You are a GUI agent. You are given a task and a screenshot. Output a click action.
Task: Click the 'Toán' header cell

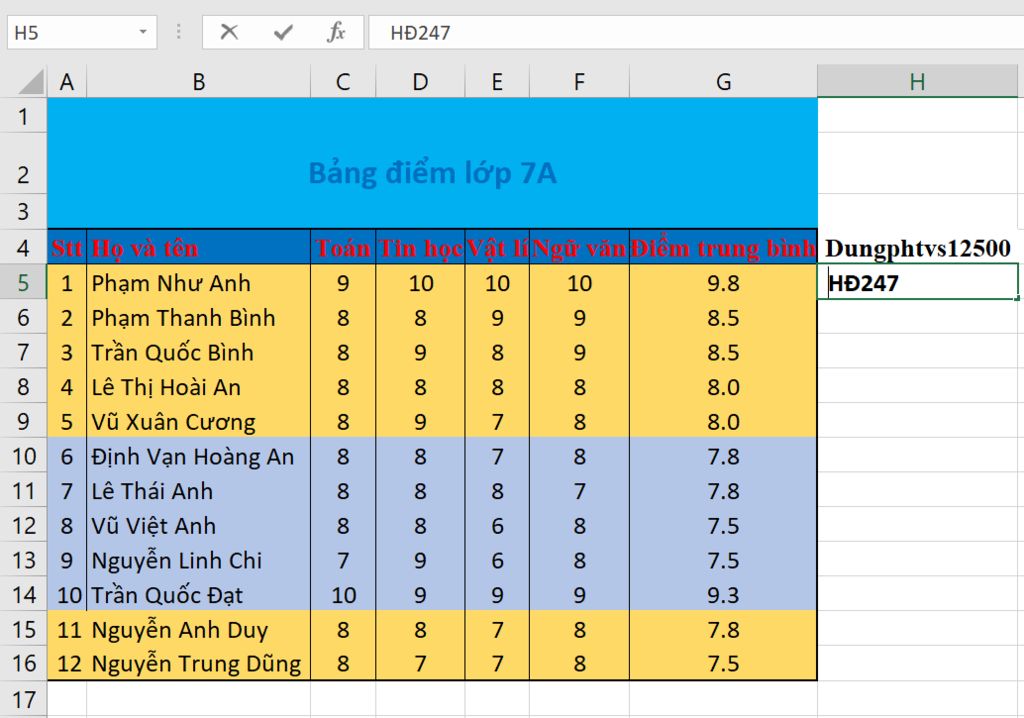point(343,248)
